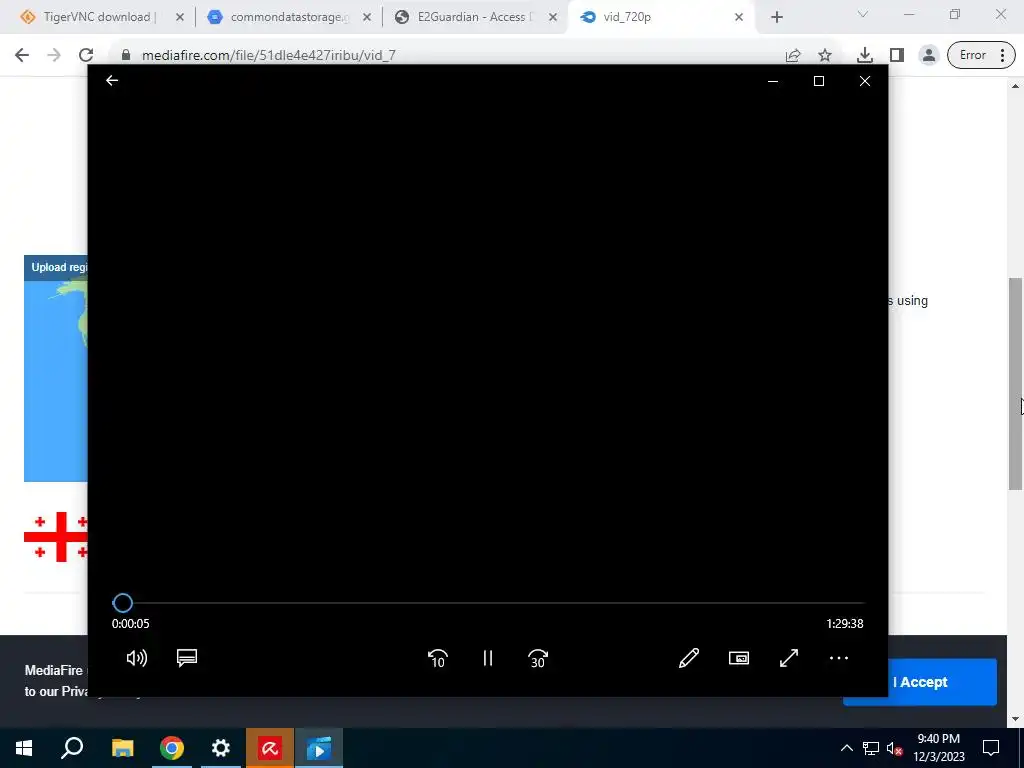Open the Windows notification center
Viewport: 1024px width, 768px height.
991,748
